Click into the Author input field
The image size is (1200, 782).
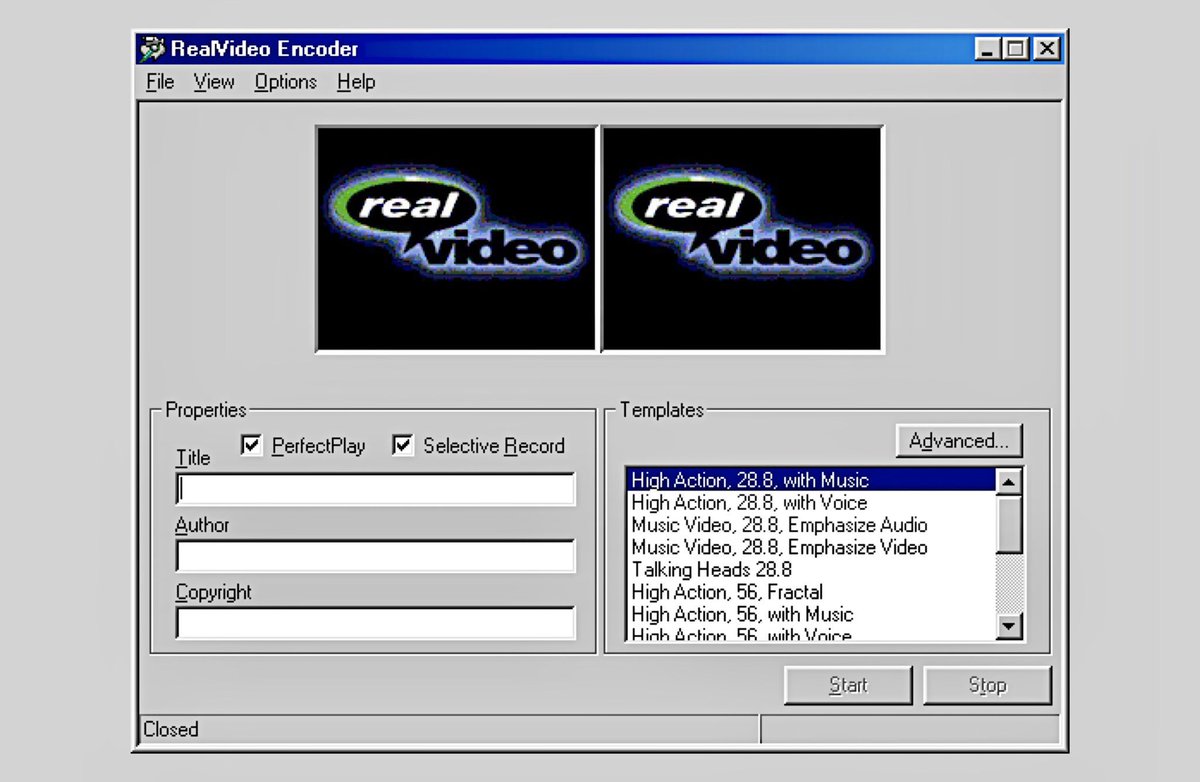click(x=375, y=556)
